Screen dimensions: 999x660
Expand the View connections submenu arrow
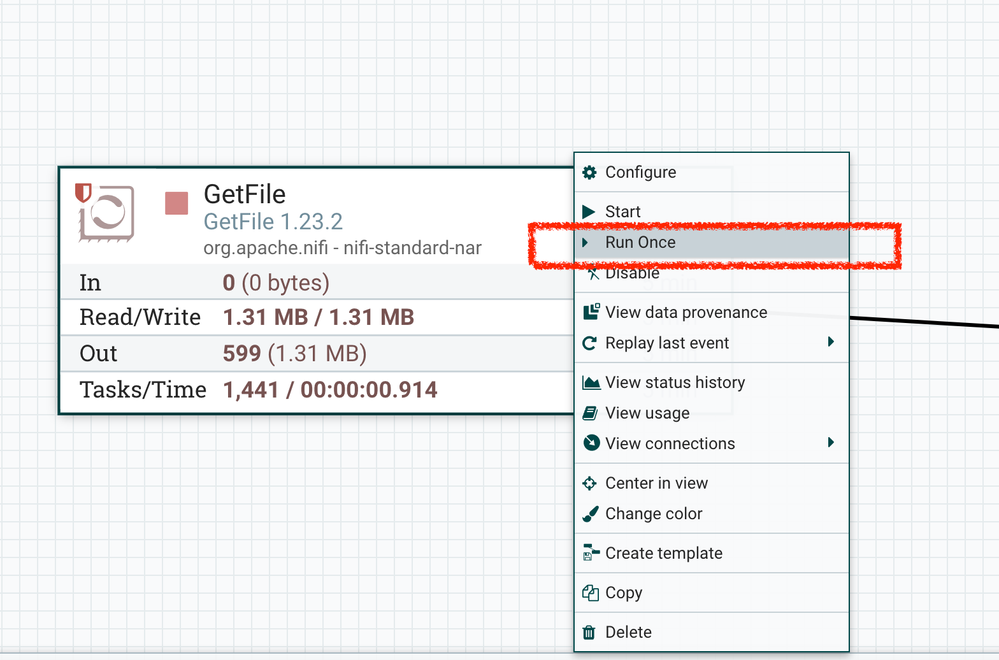(831, 442)
